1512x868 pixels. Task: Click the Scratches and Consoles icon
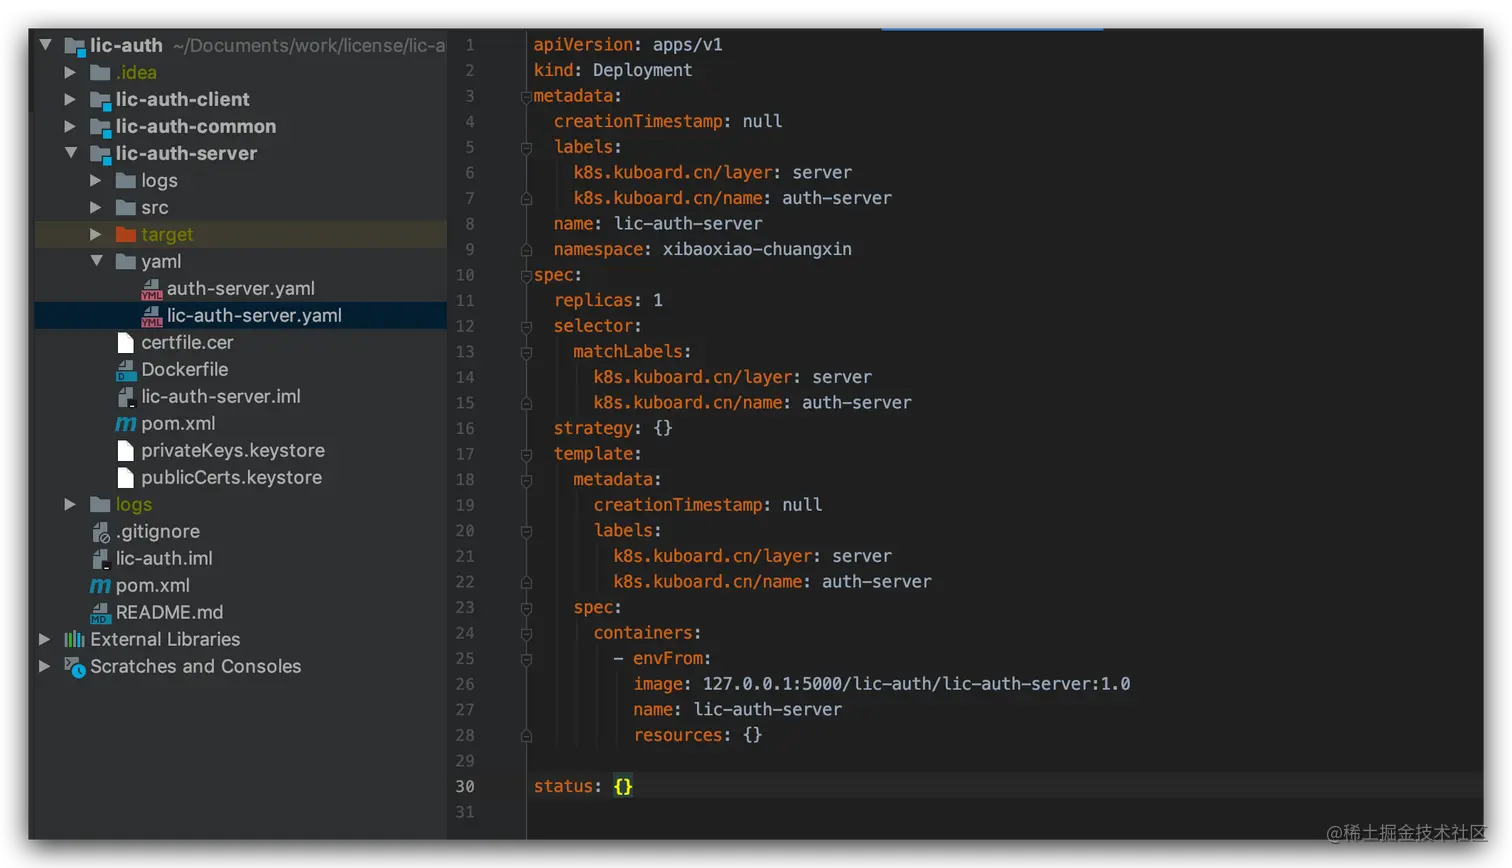coord(75,667)
